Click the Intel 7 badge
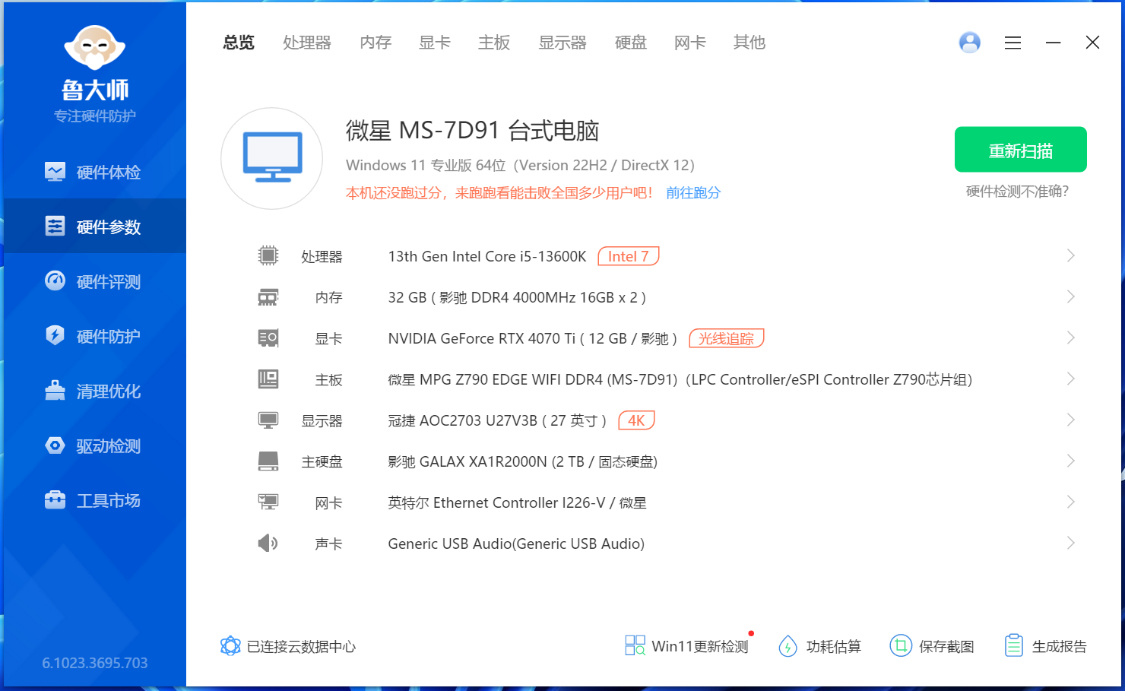Image resolution: width=1125 pixels, height=691 pixels. 628,256
